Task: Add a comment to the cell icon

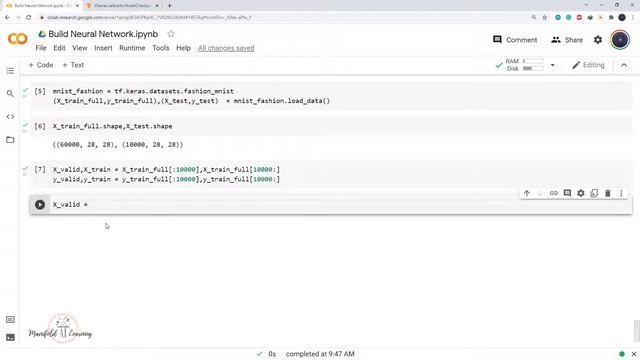Action: tap(567, 193)
